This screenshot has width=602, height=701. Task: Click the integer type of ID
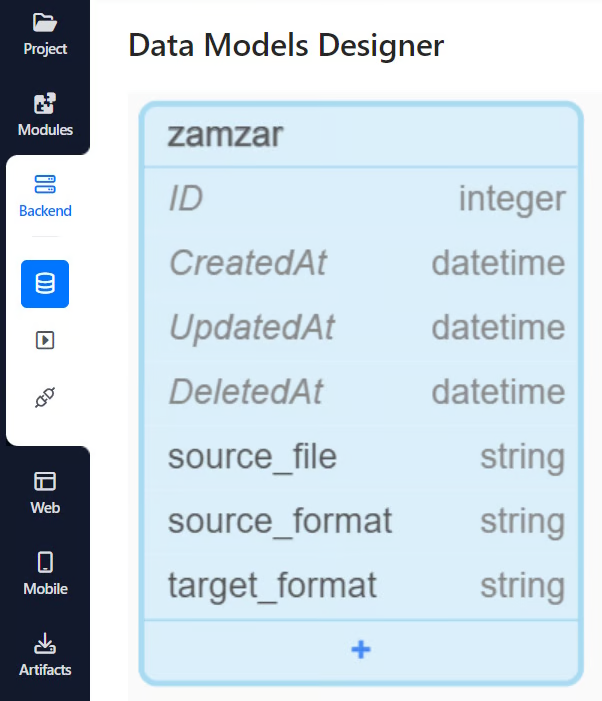point(512,199)
